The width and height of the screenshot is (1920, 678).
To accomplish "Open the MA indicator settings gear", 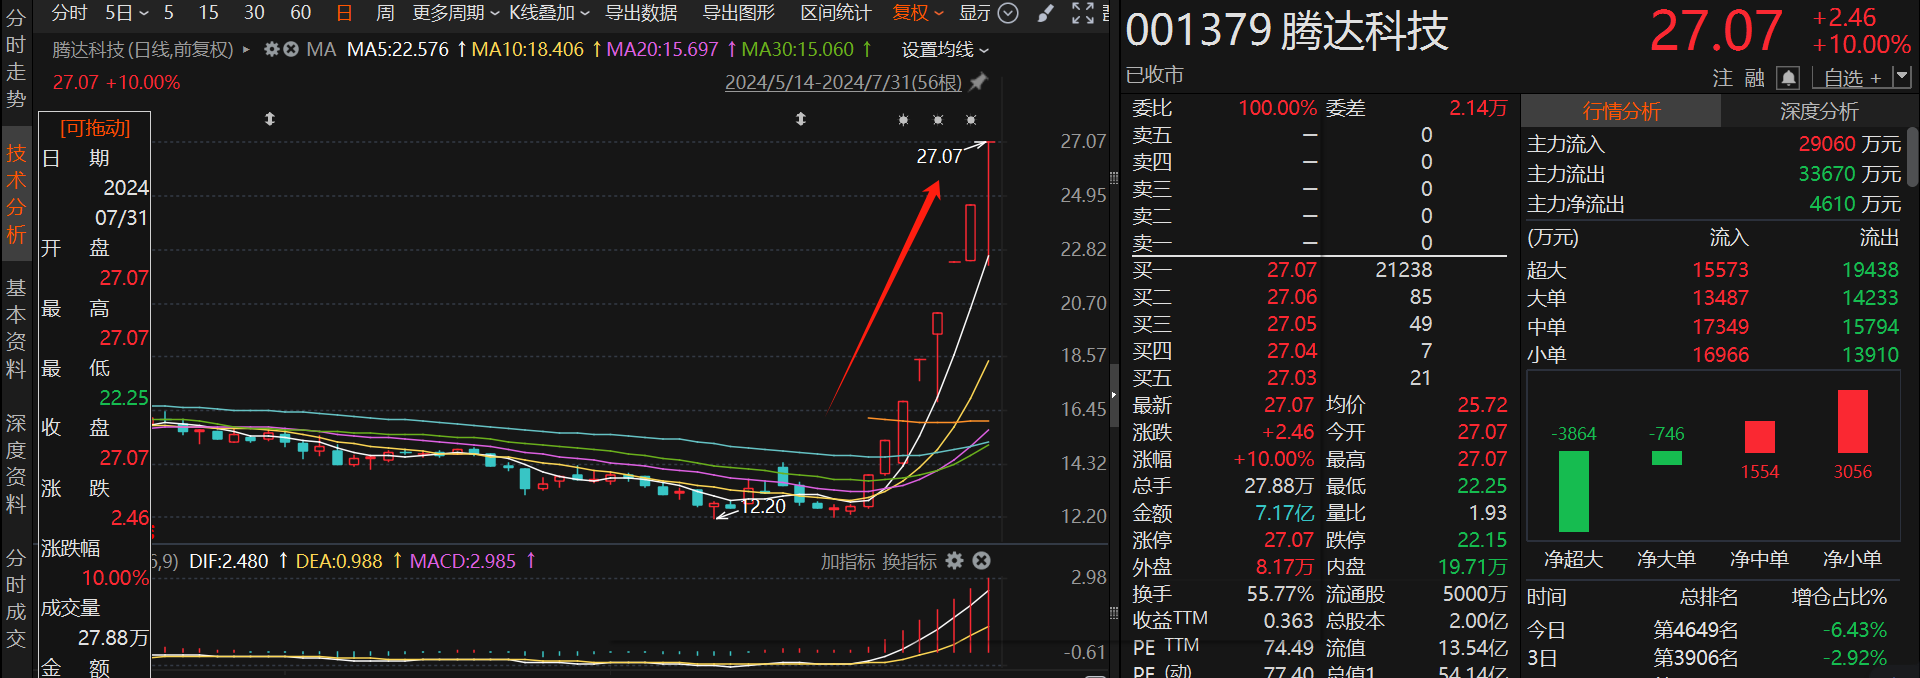I will click(271, 49).
